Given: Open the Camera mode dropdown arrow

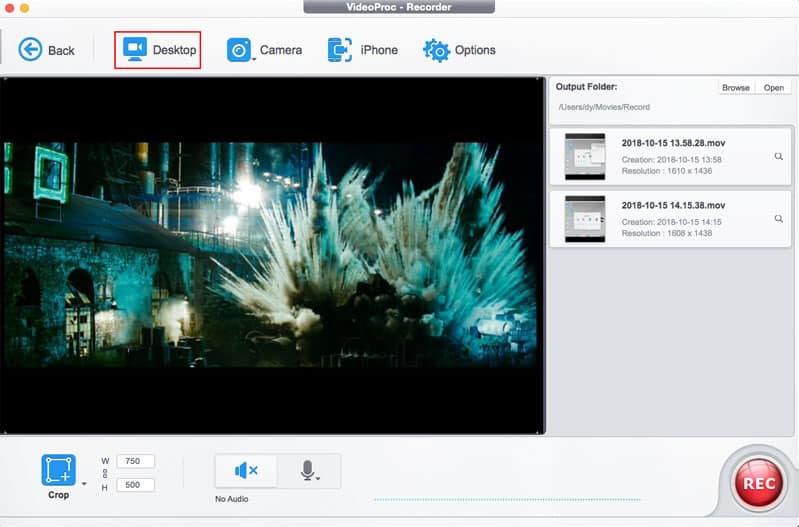Looking at the screenshot, I should 254,60.
